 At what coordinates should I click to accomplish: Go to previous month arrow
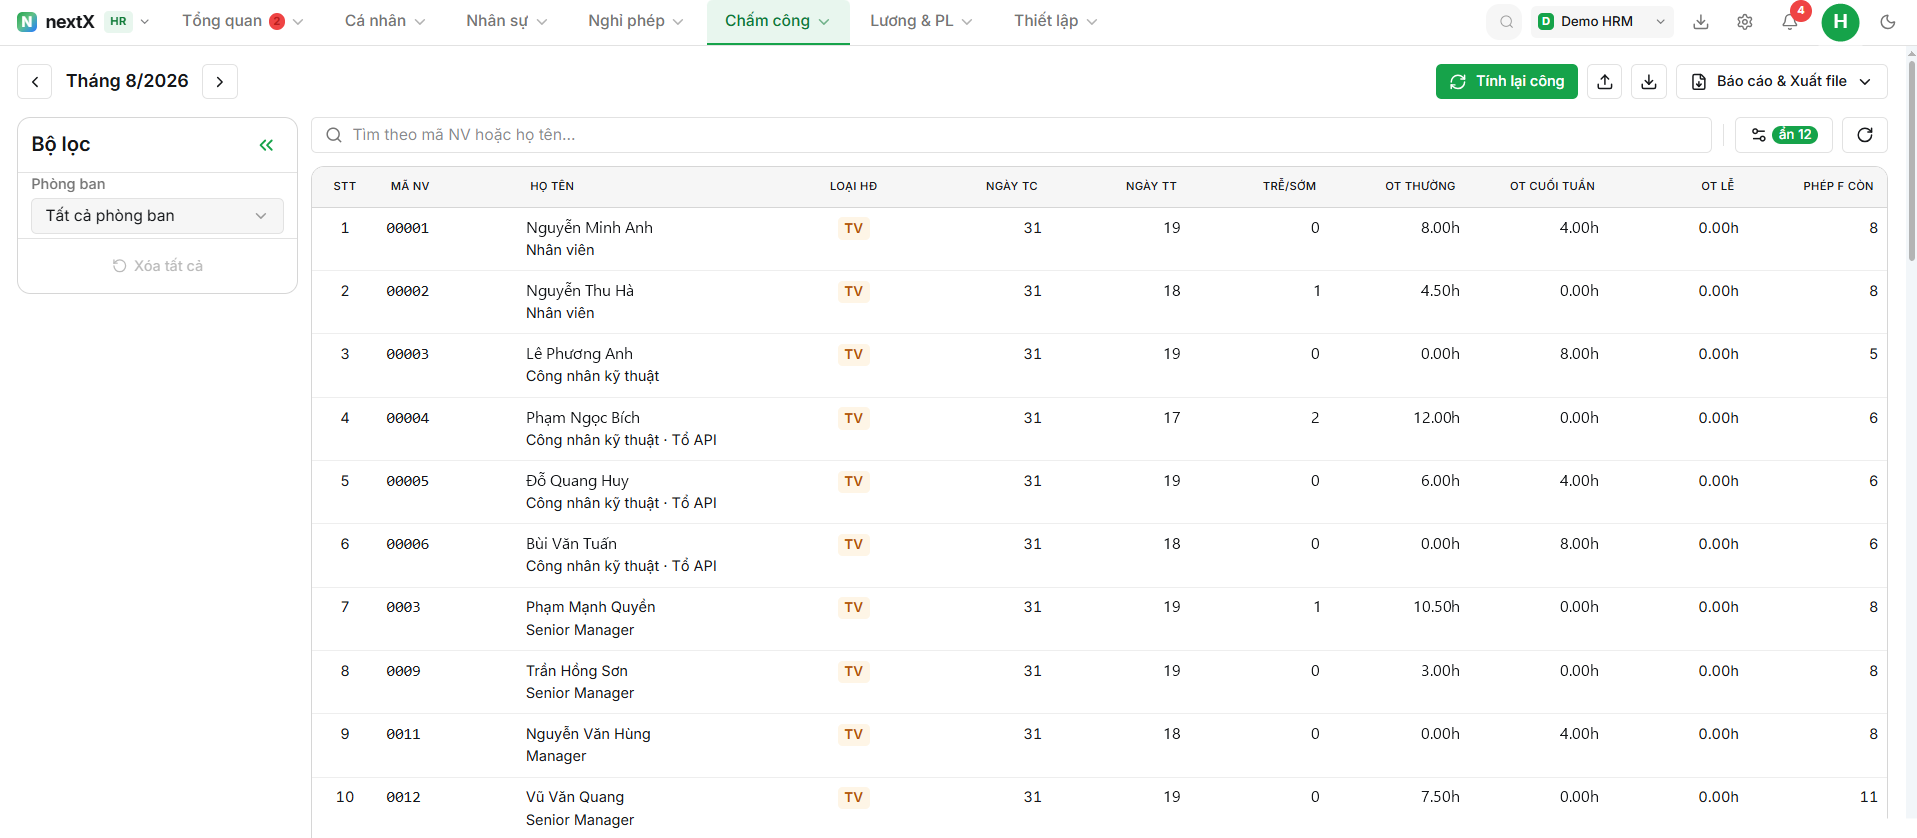point(35,82)
